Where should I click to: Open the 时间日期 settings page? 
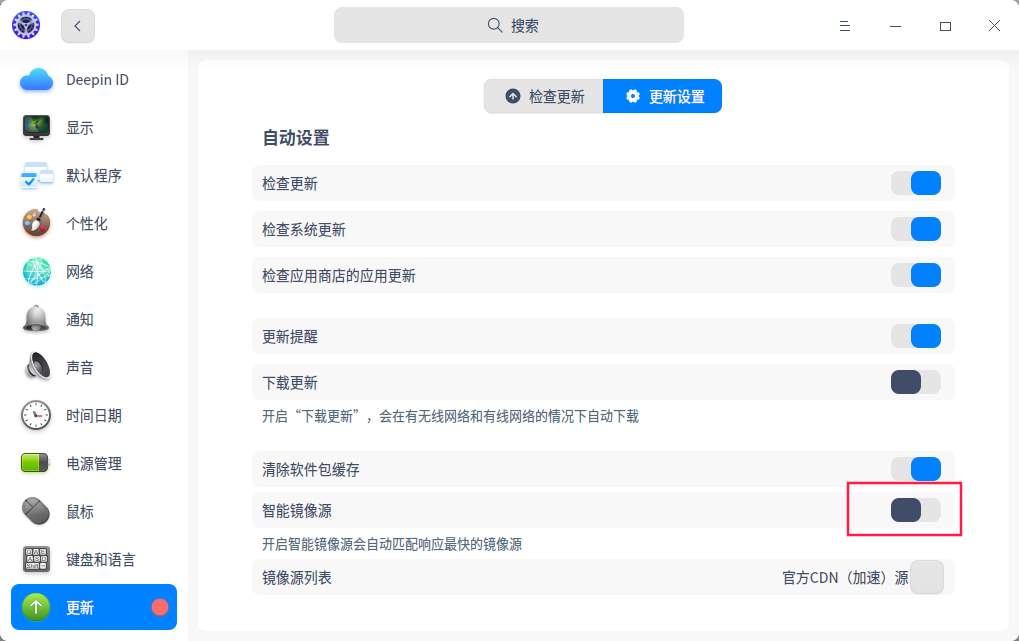(94, 415)
